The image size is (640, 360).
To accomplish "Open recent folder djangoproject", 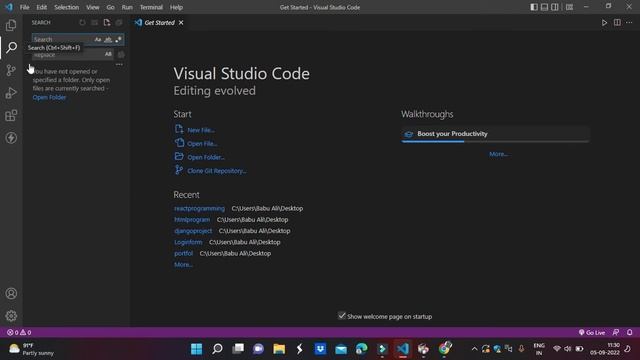I will click(x=193, y=231).
